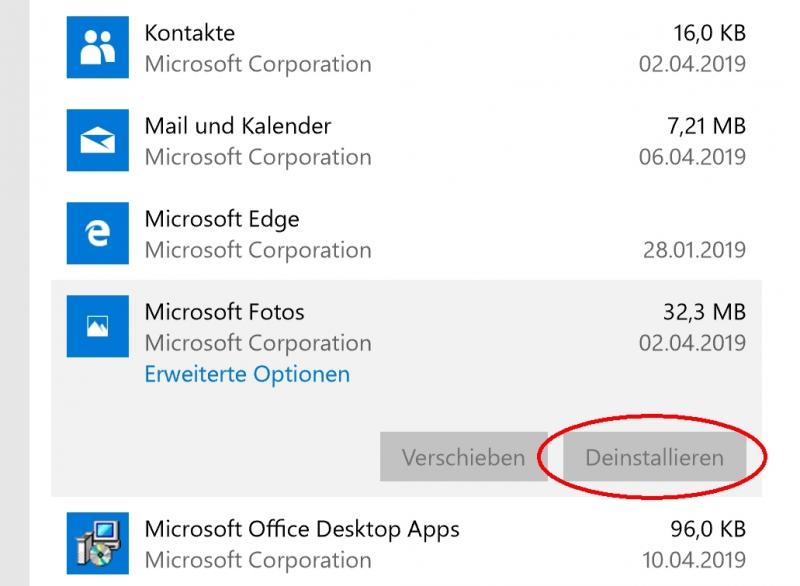Viewport: 800px width, 586px height.
Task: Click the 32,3 MB size of Fotos
Action: pos(706,312)
